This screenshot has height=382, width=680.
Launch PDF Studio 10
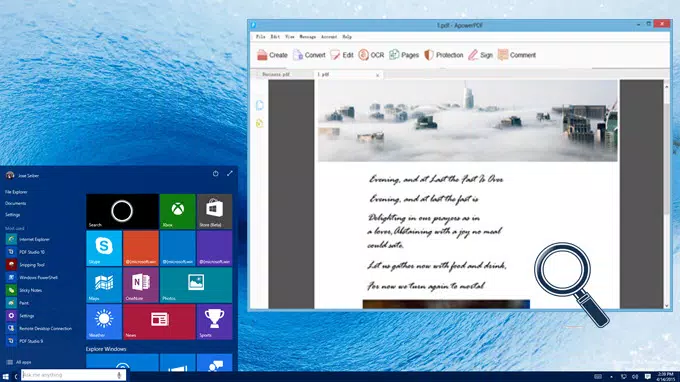coord(26,252)
